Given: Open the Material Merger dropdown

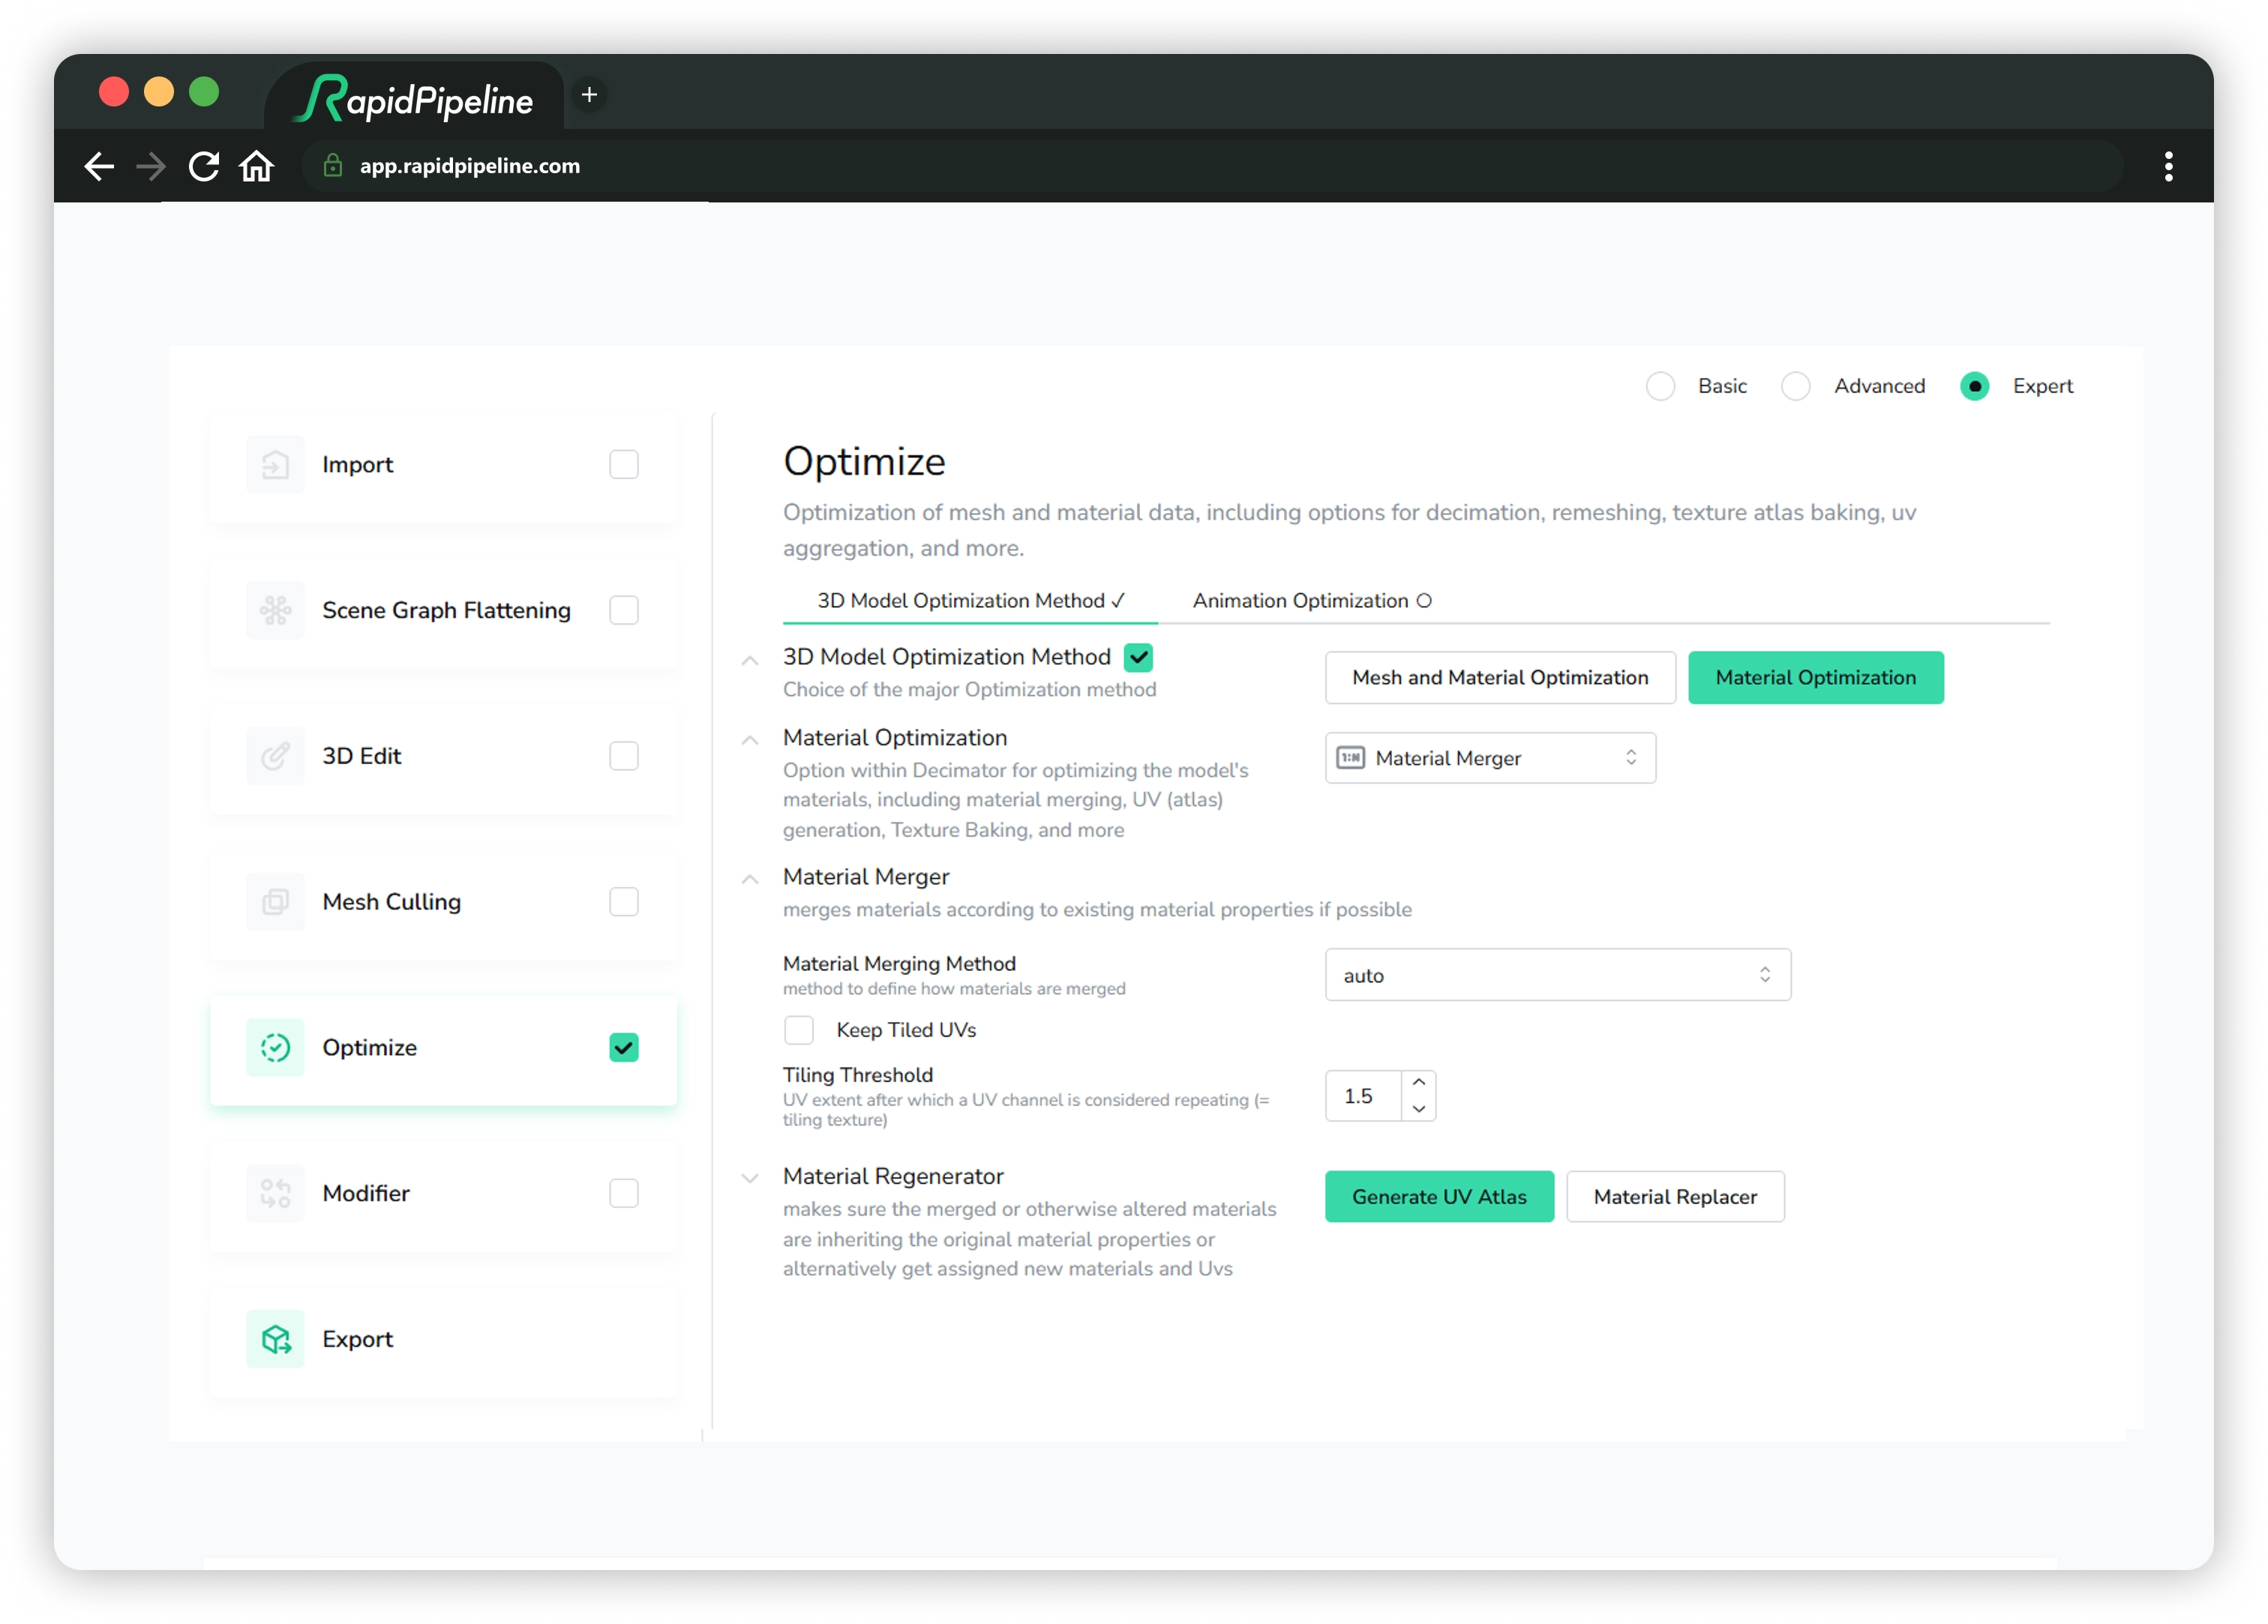Looking at the screenshot, I should 1491,758.
